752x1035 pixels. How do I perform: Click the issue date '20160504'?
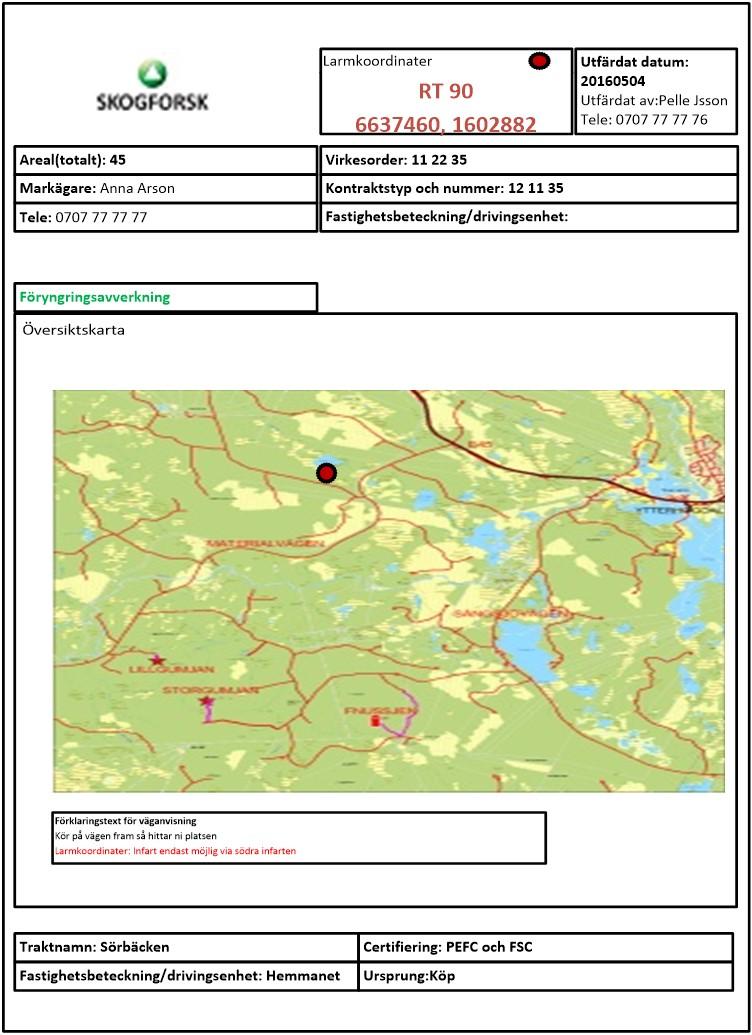click(x=613, y=81)
